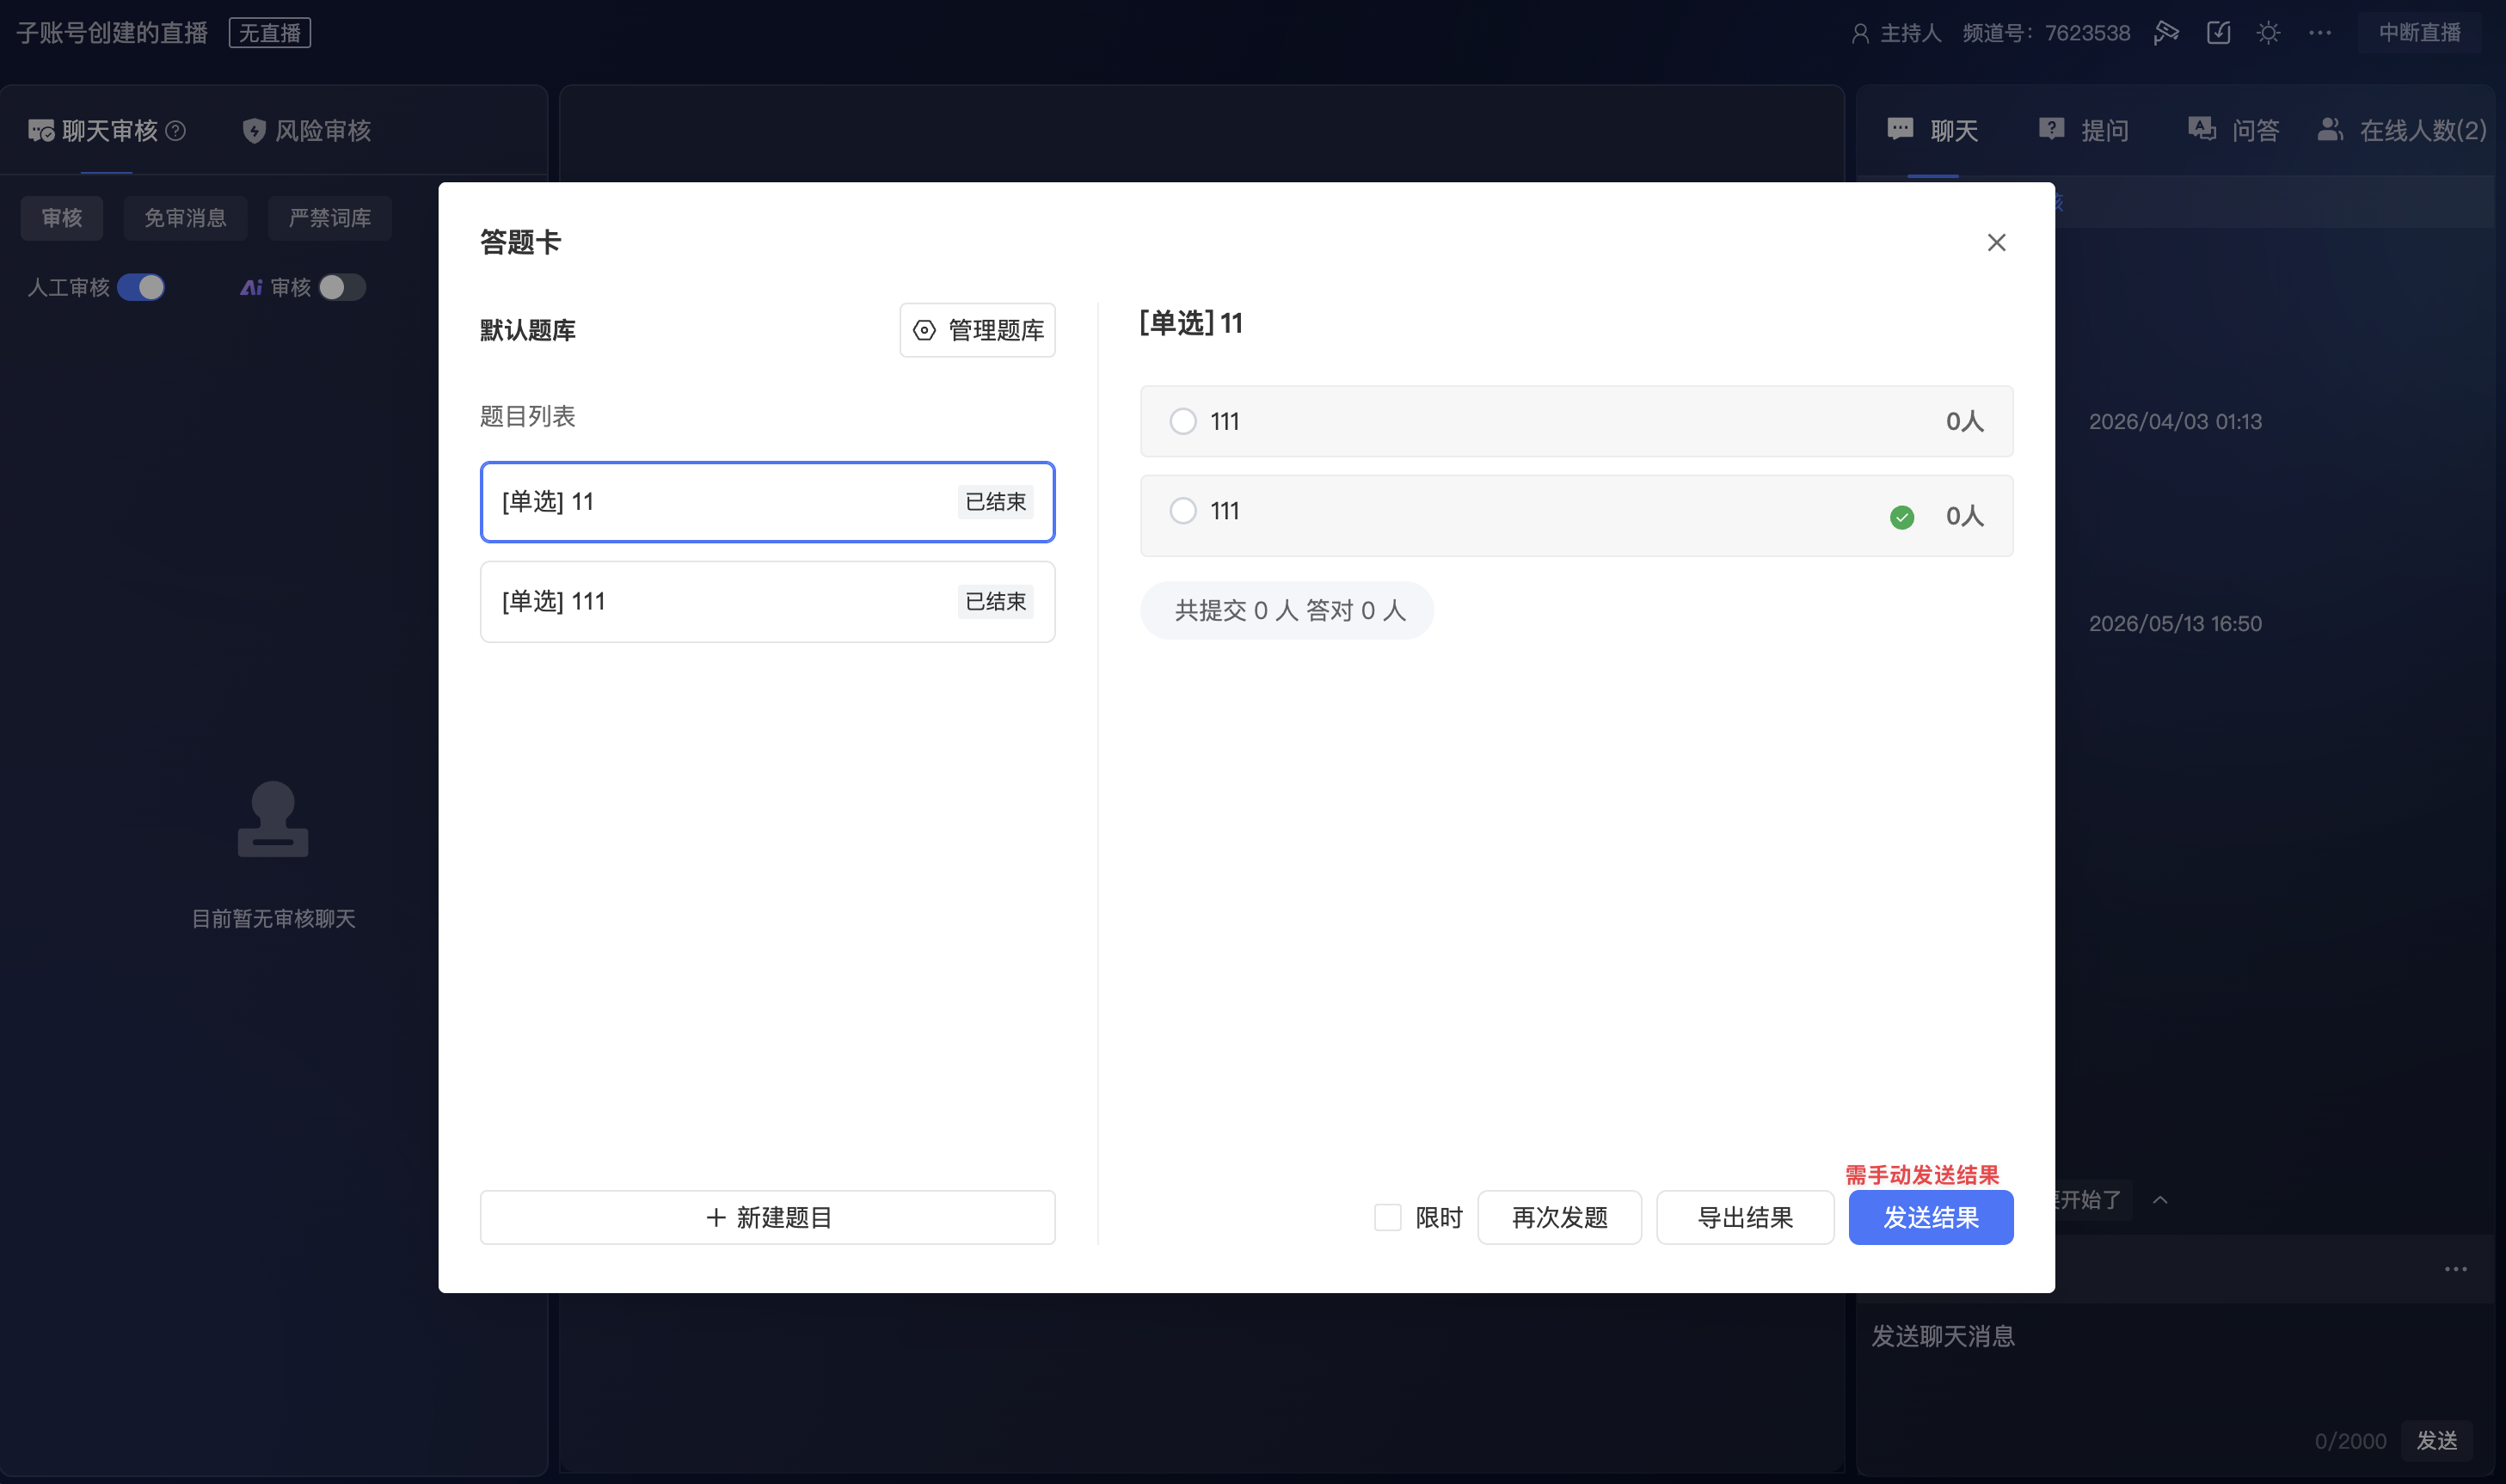Image resolution: width=2506 pixels, height=1484 pixels.
Task: Click the 发送 chat send button
Action: (x=2436, y=1440)
